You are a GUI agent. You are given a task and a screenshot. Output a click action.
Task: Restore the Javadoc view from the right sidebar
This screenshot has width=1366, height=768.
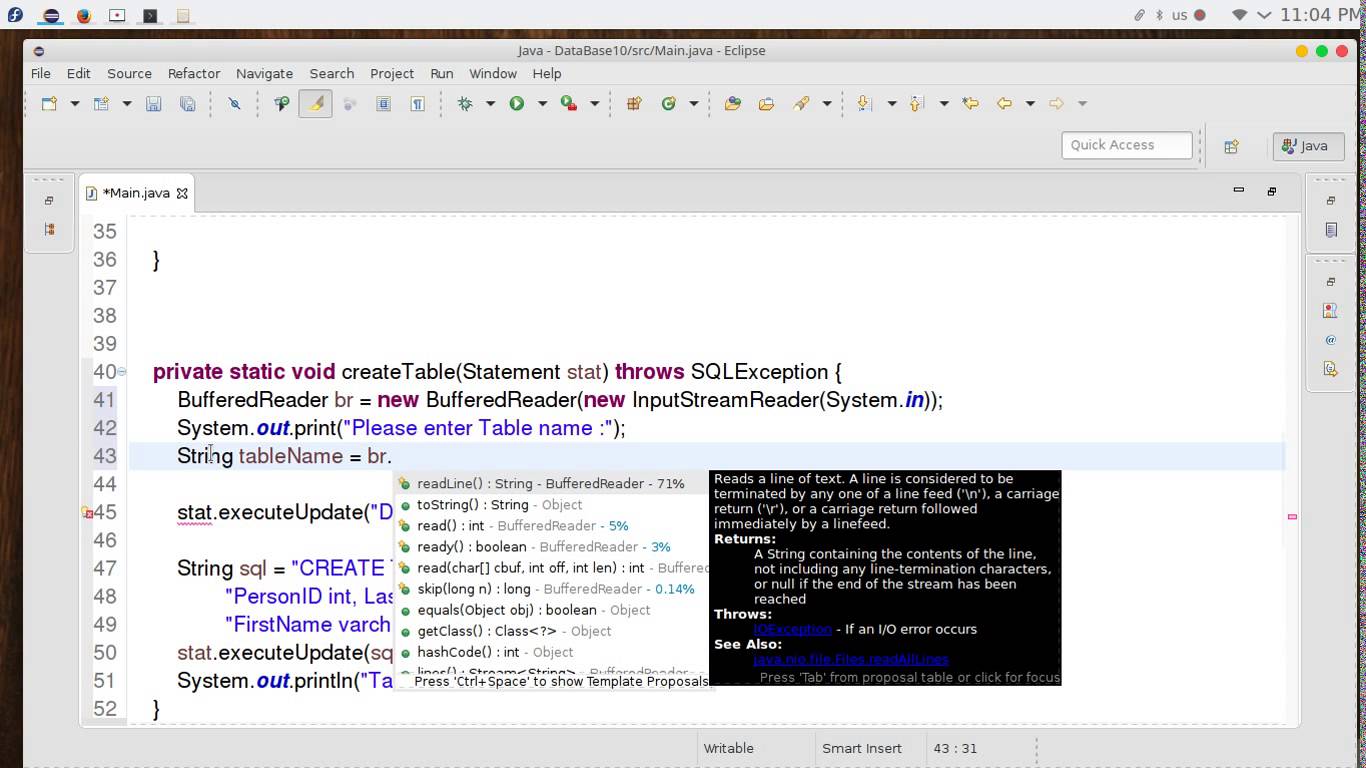(1330, 339)
